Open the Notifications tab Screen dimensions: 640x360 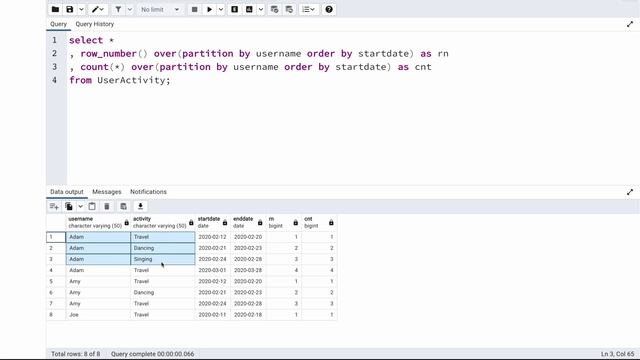click(x=148, y=192)
